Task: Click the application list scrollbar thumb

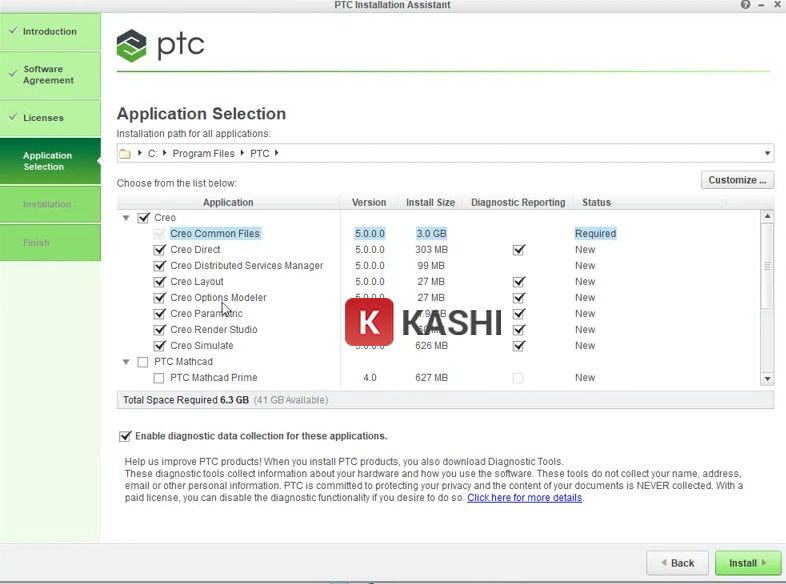Action: click(x=767, y=265)
